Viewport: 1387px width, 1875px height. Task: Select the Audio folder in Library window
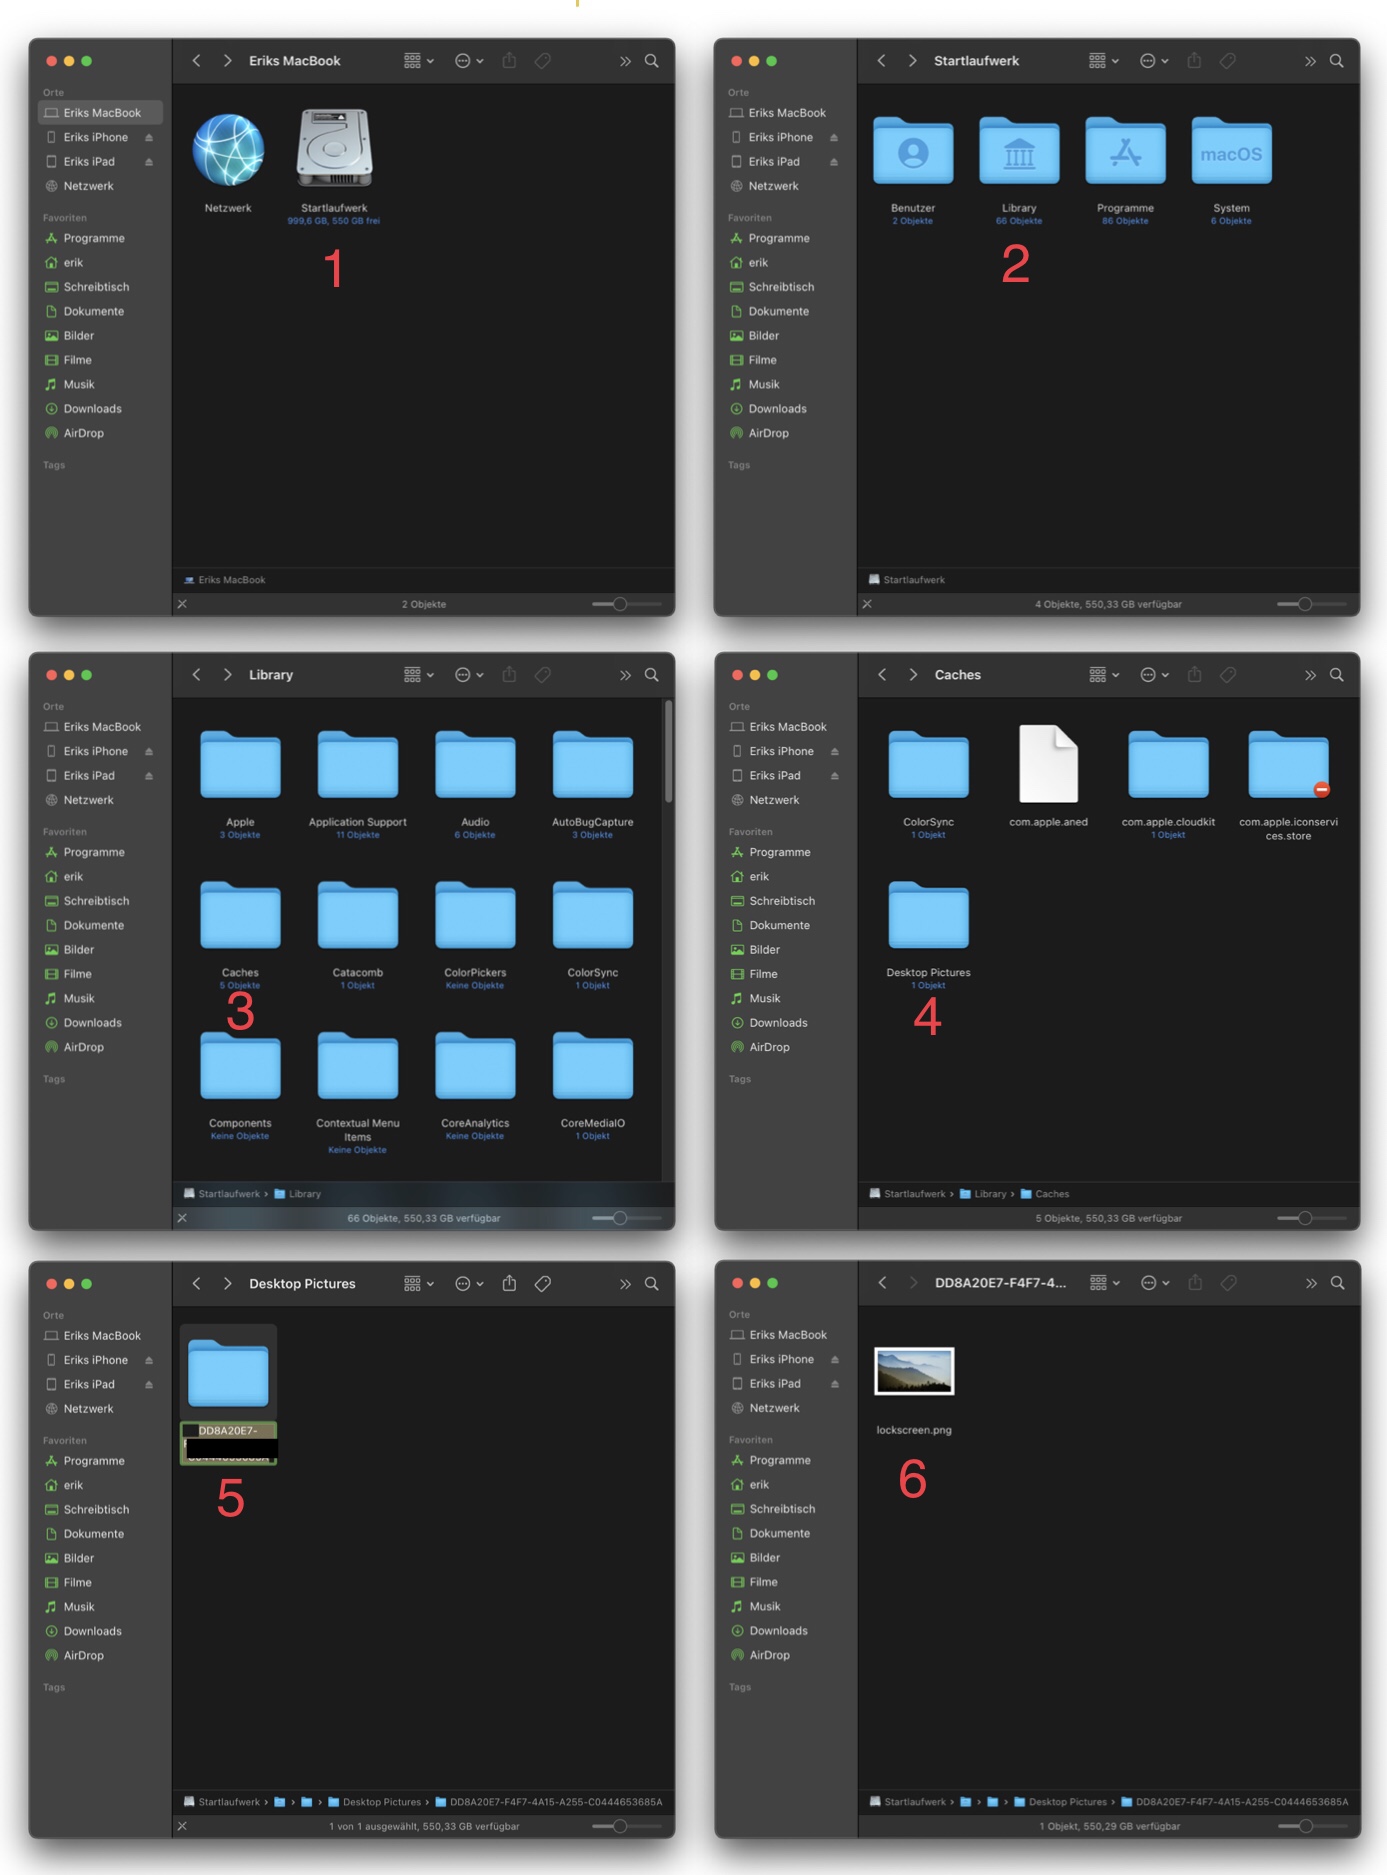pyautogui.click(x=475, y=765)
